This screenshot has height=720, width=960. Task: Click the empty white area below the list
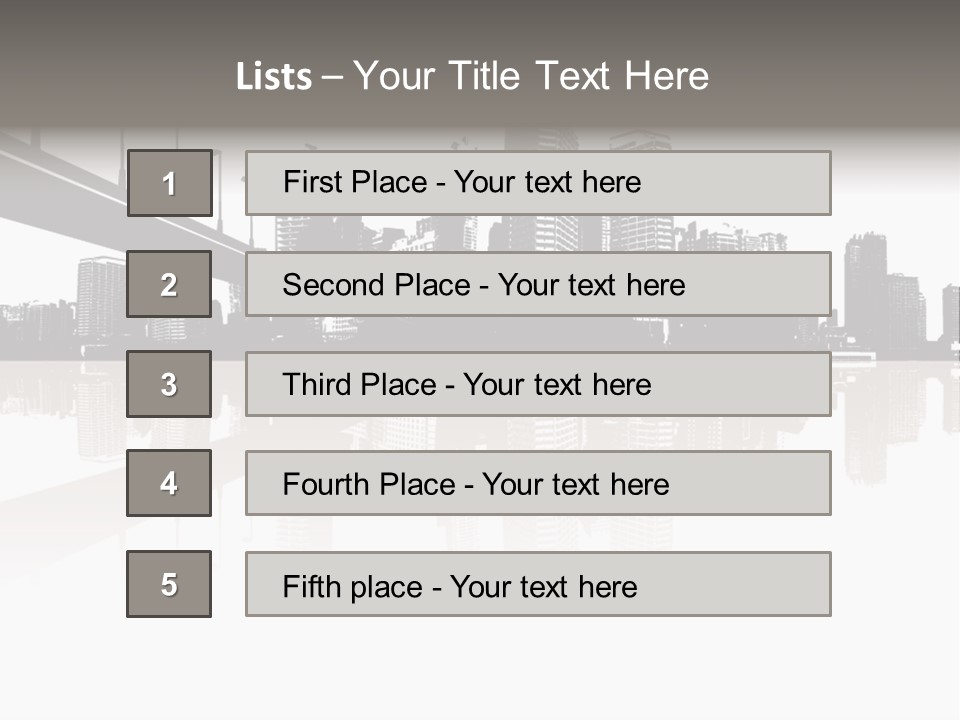(480, 670)
